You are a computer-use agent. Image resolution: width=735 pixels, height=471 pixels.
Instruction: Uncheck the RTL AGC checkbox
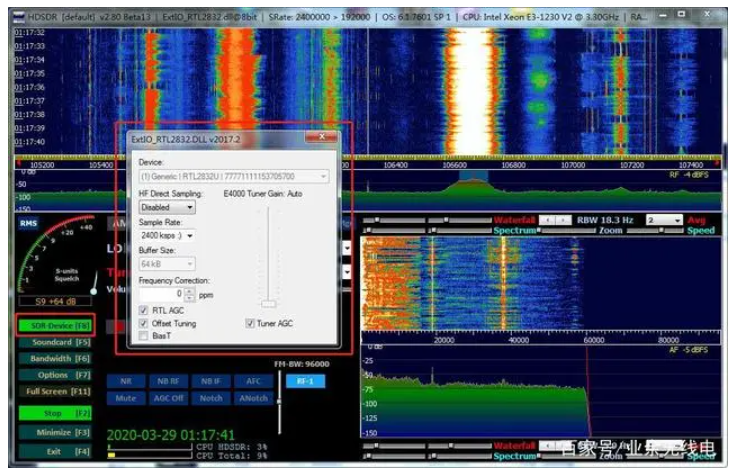tap(144, 311)
